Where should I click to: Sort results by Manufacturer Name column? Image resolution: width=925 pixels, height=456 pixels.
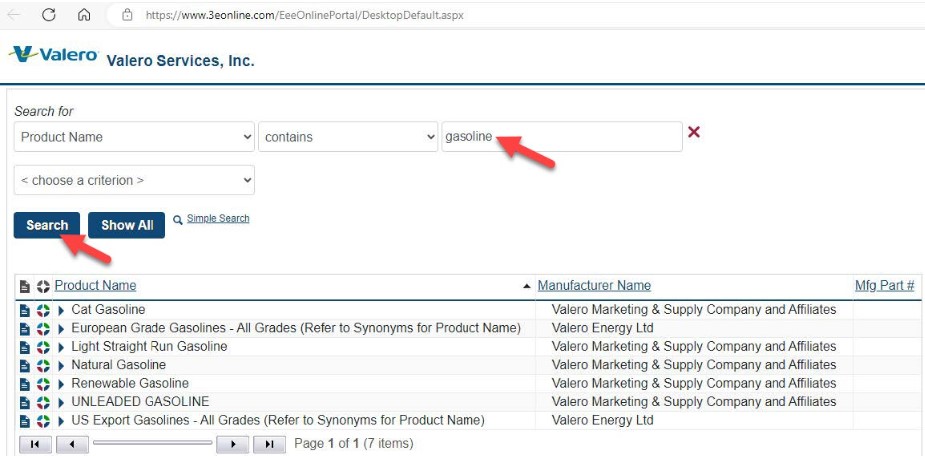pyautogui.click(x=594, y=286)
